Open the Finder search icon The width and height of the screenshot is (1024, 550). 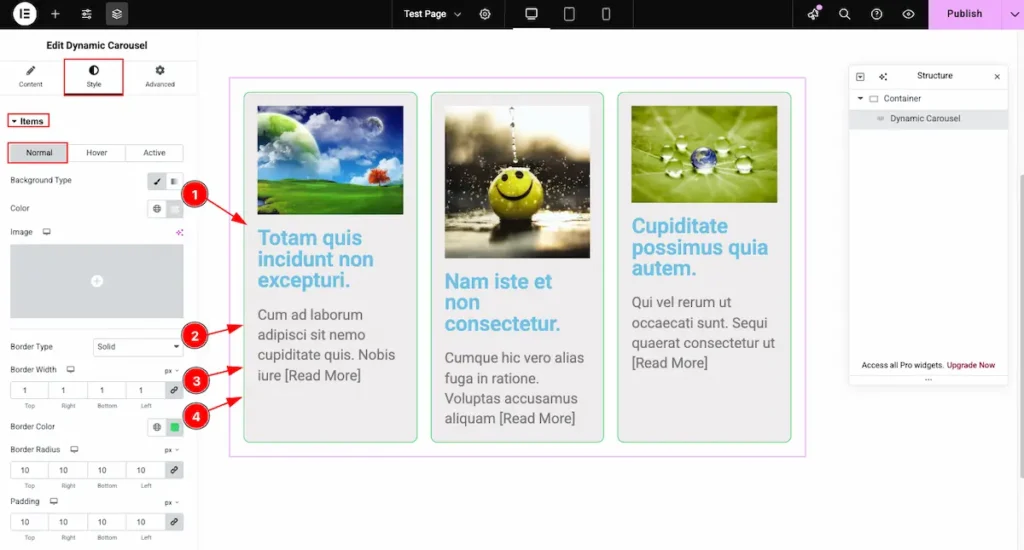(845, 14)
